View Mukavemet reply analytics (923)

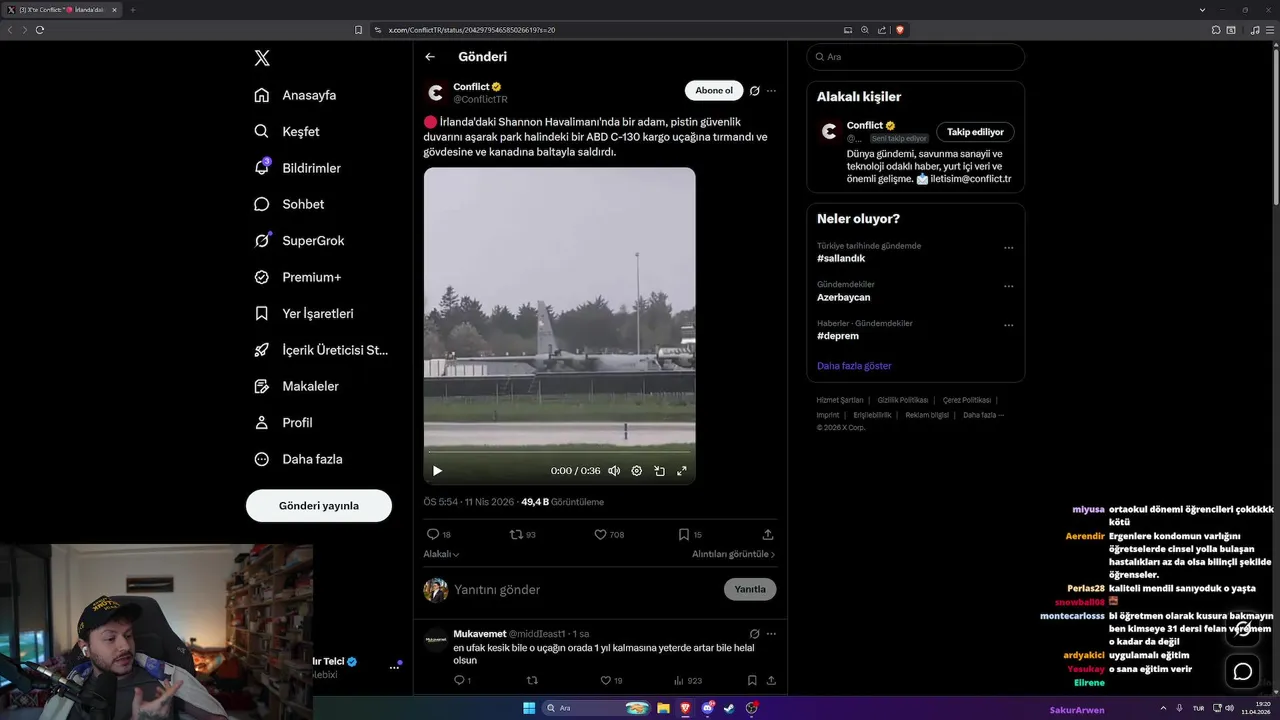coord(687,681)
